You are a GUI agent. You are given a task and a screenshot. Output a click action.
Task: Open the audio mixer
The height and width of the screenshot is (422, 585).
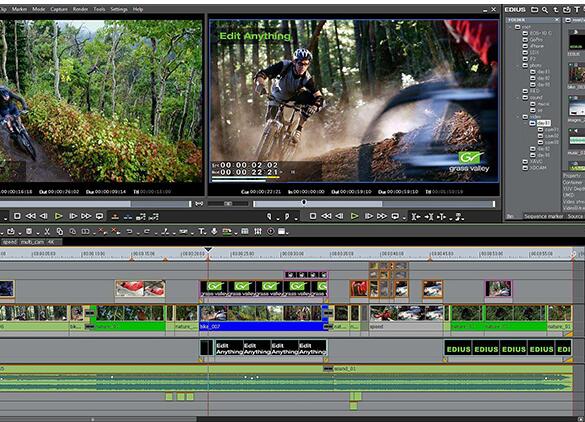click(258, 232)
